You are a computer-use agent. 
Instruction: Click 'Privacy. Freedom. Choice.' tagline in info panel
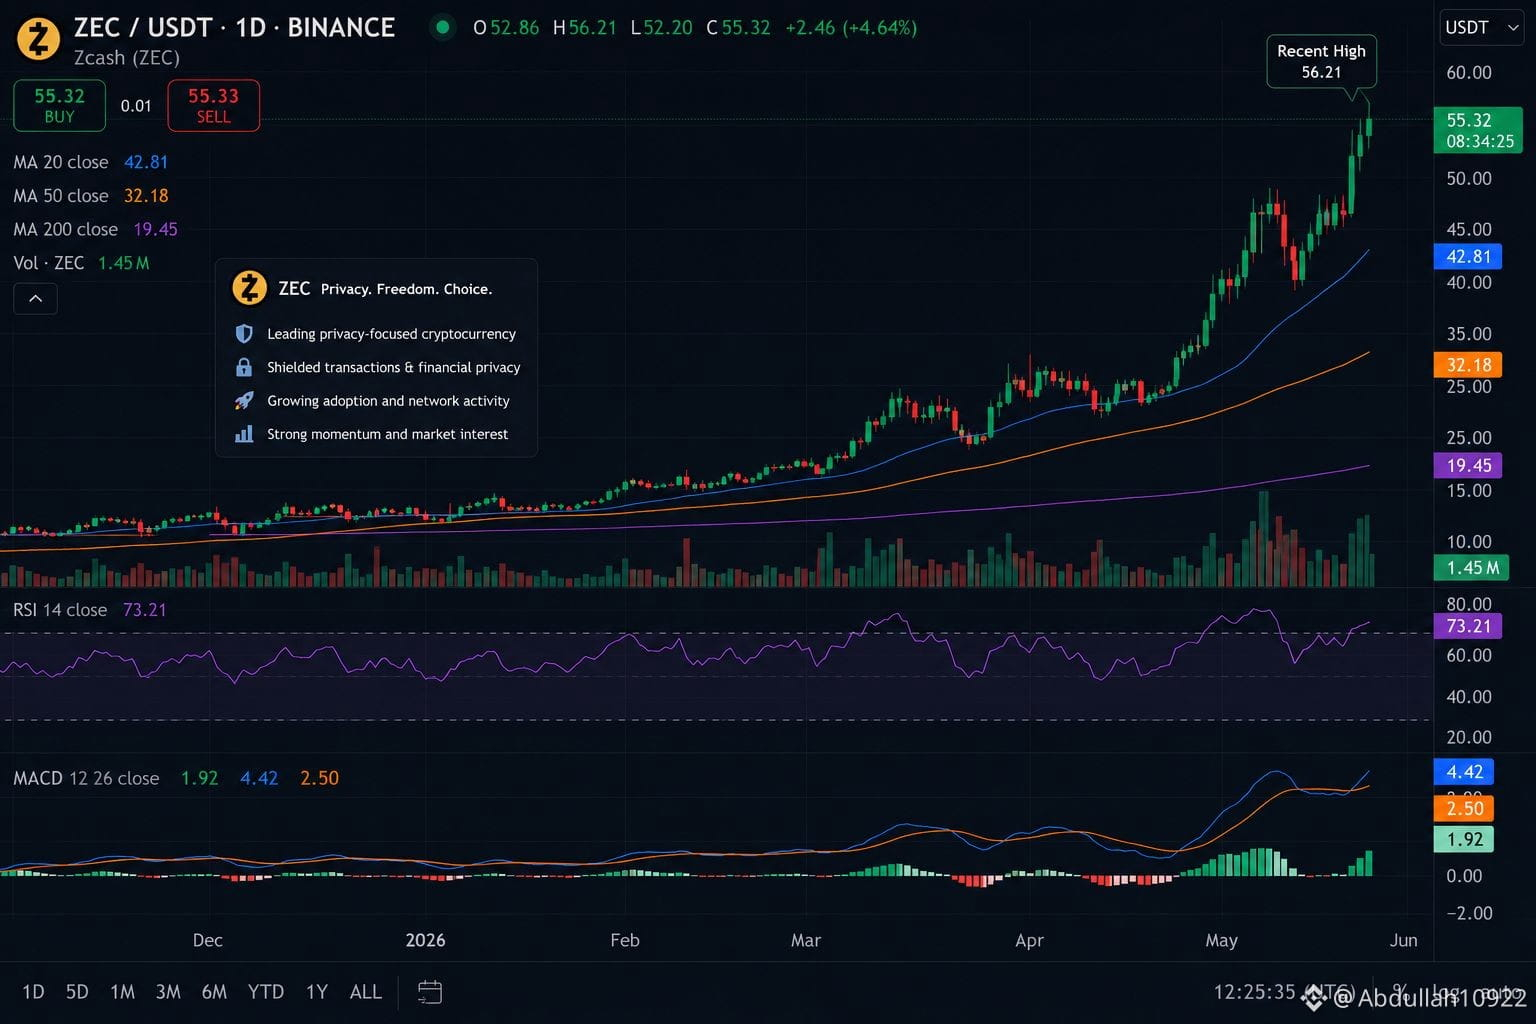pos(406,289)
